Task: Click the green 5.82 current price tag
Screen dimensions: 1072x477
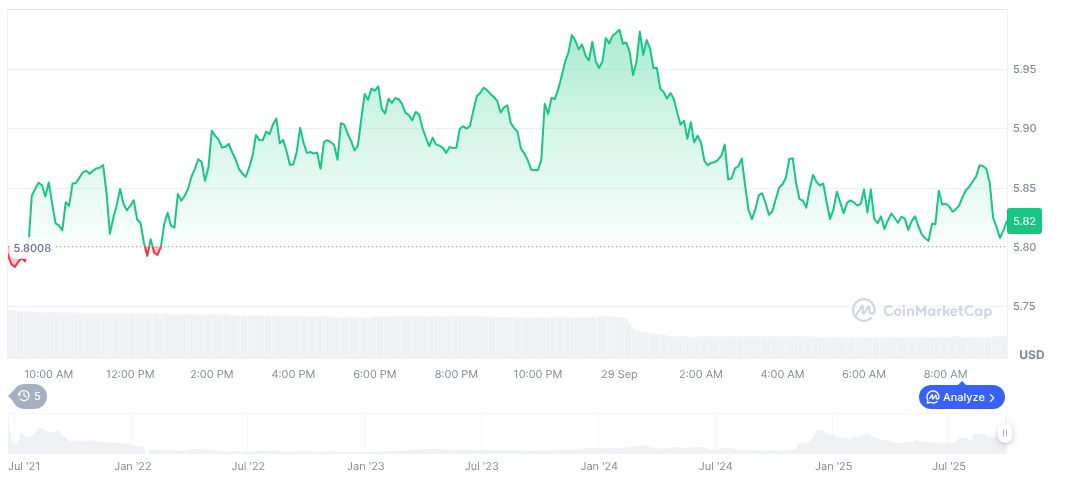Action: 1024,221
